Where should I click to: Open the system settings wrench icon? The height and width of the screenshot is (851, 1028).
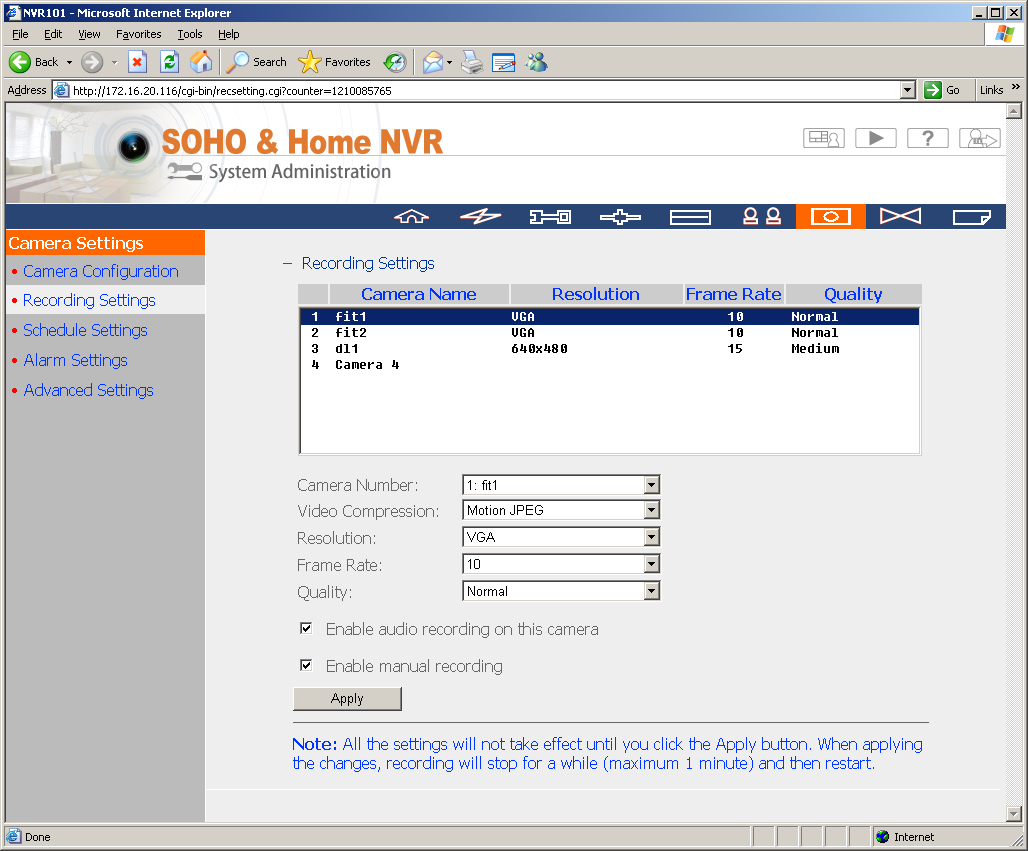pyautogui.click(x=550, y=216)
